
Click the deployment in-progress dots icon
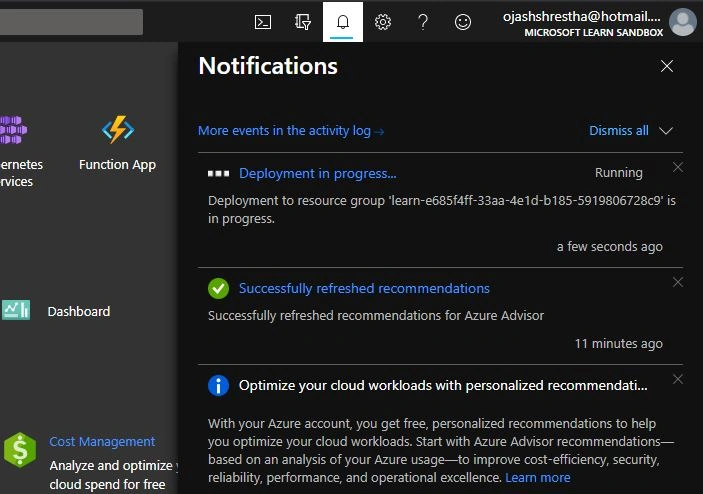pyautogui.click(x=218, y=173)
